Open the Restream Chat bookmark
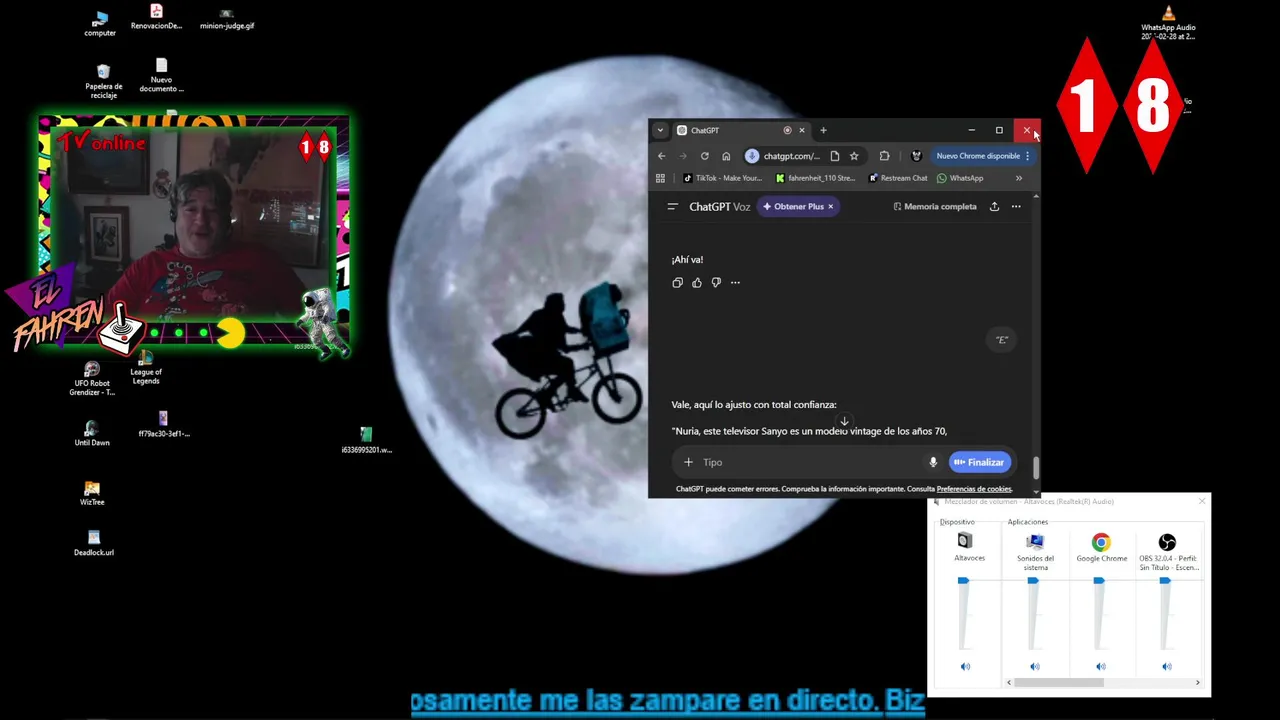This screenshot has width=1280, height=720. point(898,178)
